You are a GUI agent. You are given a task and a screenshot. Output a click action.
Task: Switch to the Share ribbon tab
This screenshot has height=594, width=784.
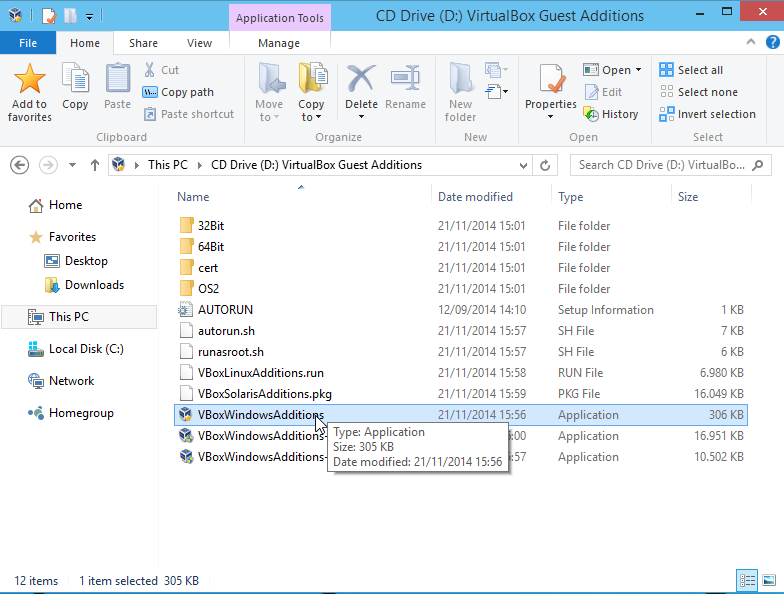[x=144, y=43]
